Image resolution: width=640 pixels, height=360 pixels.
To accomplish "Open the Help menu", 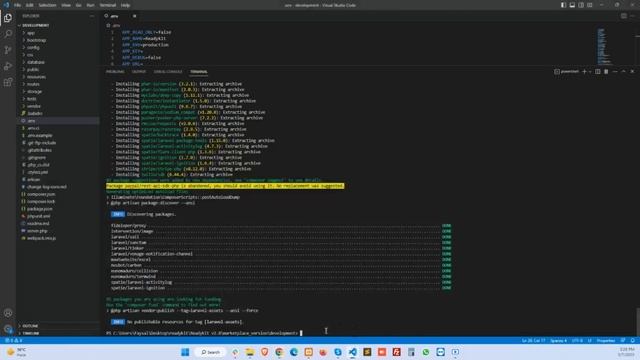I will (125, 5).
